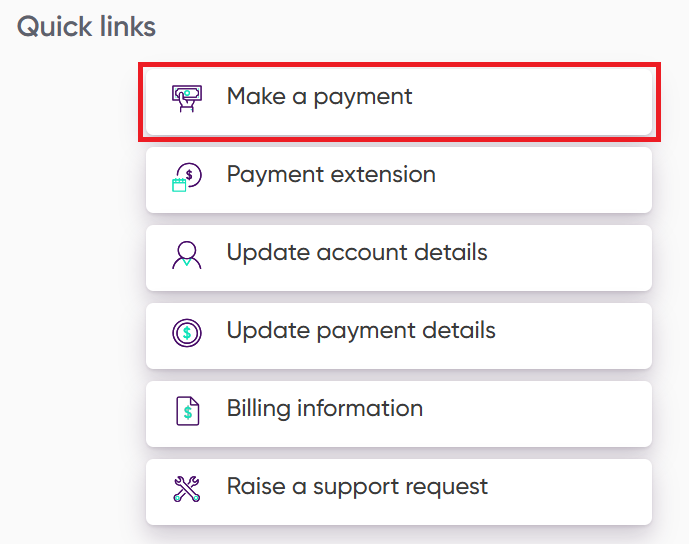Select the Update payment details text
Image resolution: width=689 pixels, height=544 pixels.
click(x=361, y=331)
